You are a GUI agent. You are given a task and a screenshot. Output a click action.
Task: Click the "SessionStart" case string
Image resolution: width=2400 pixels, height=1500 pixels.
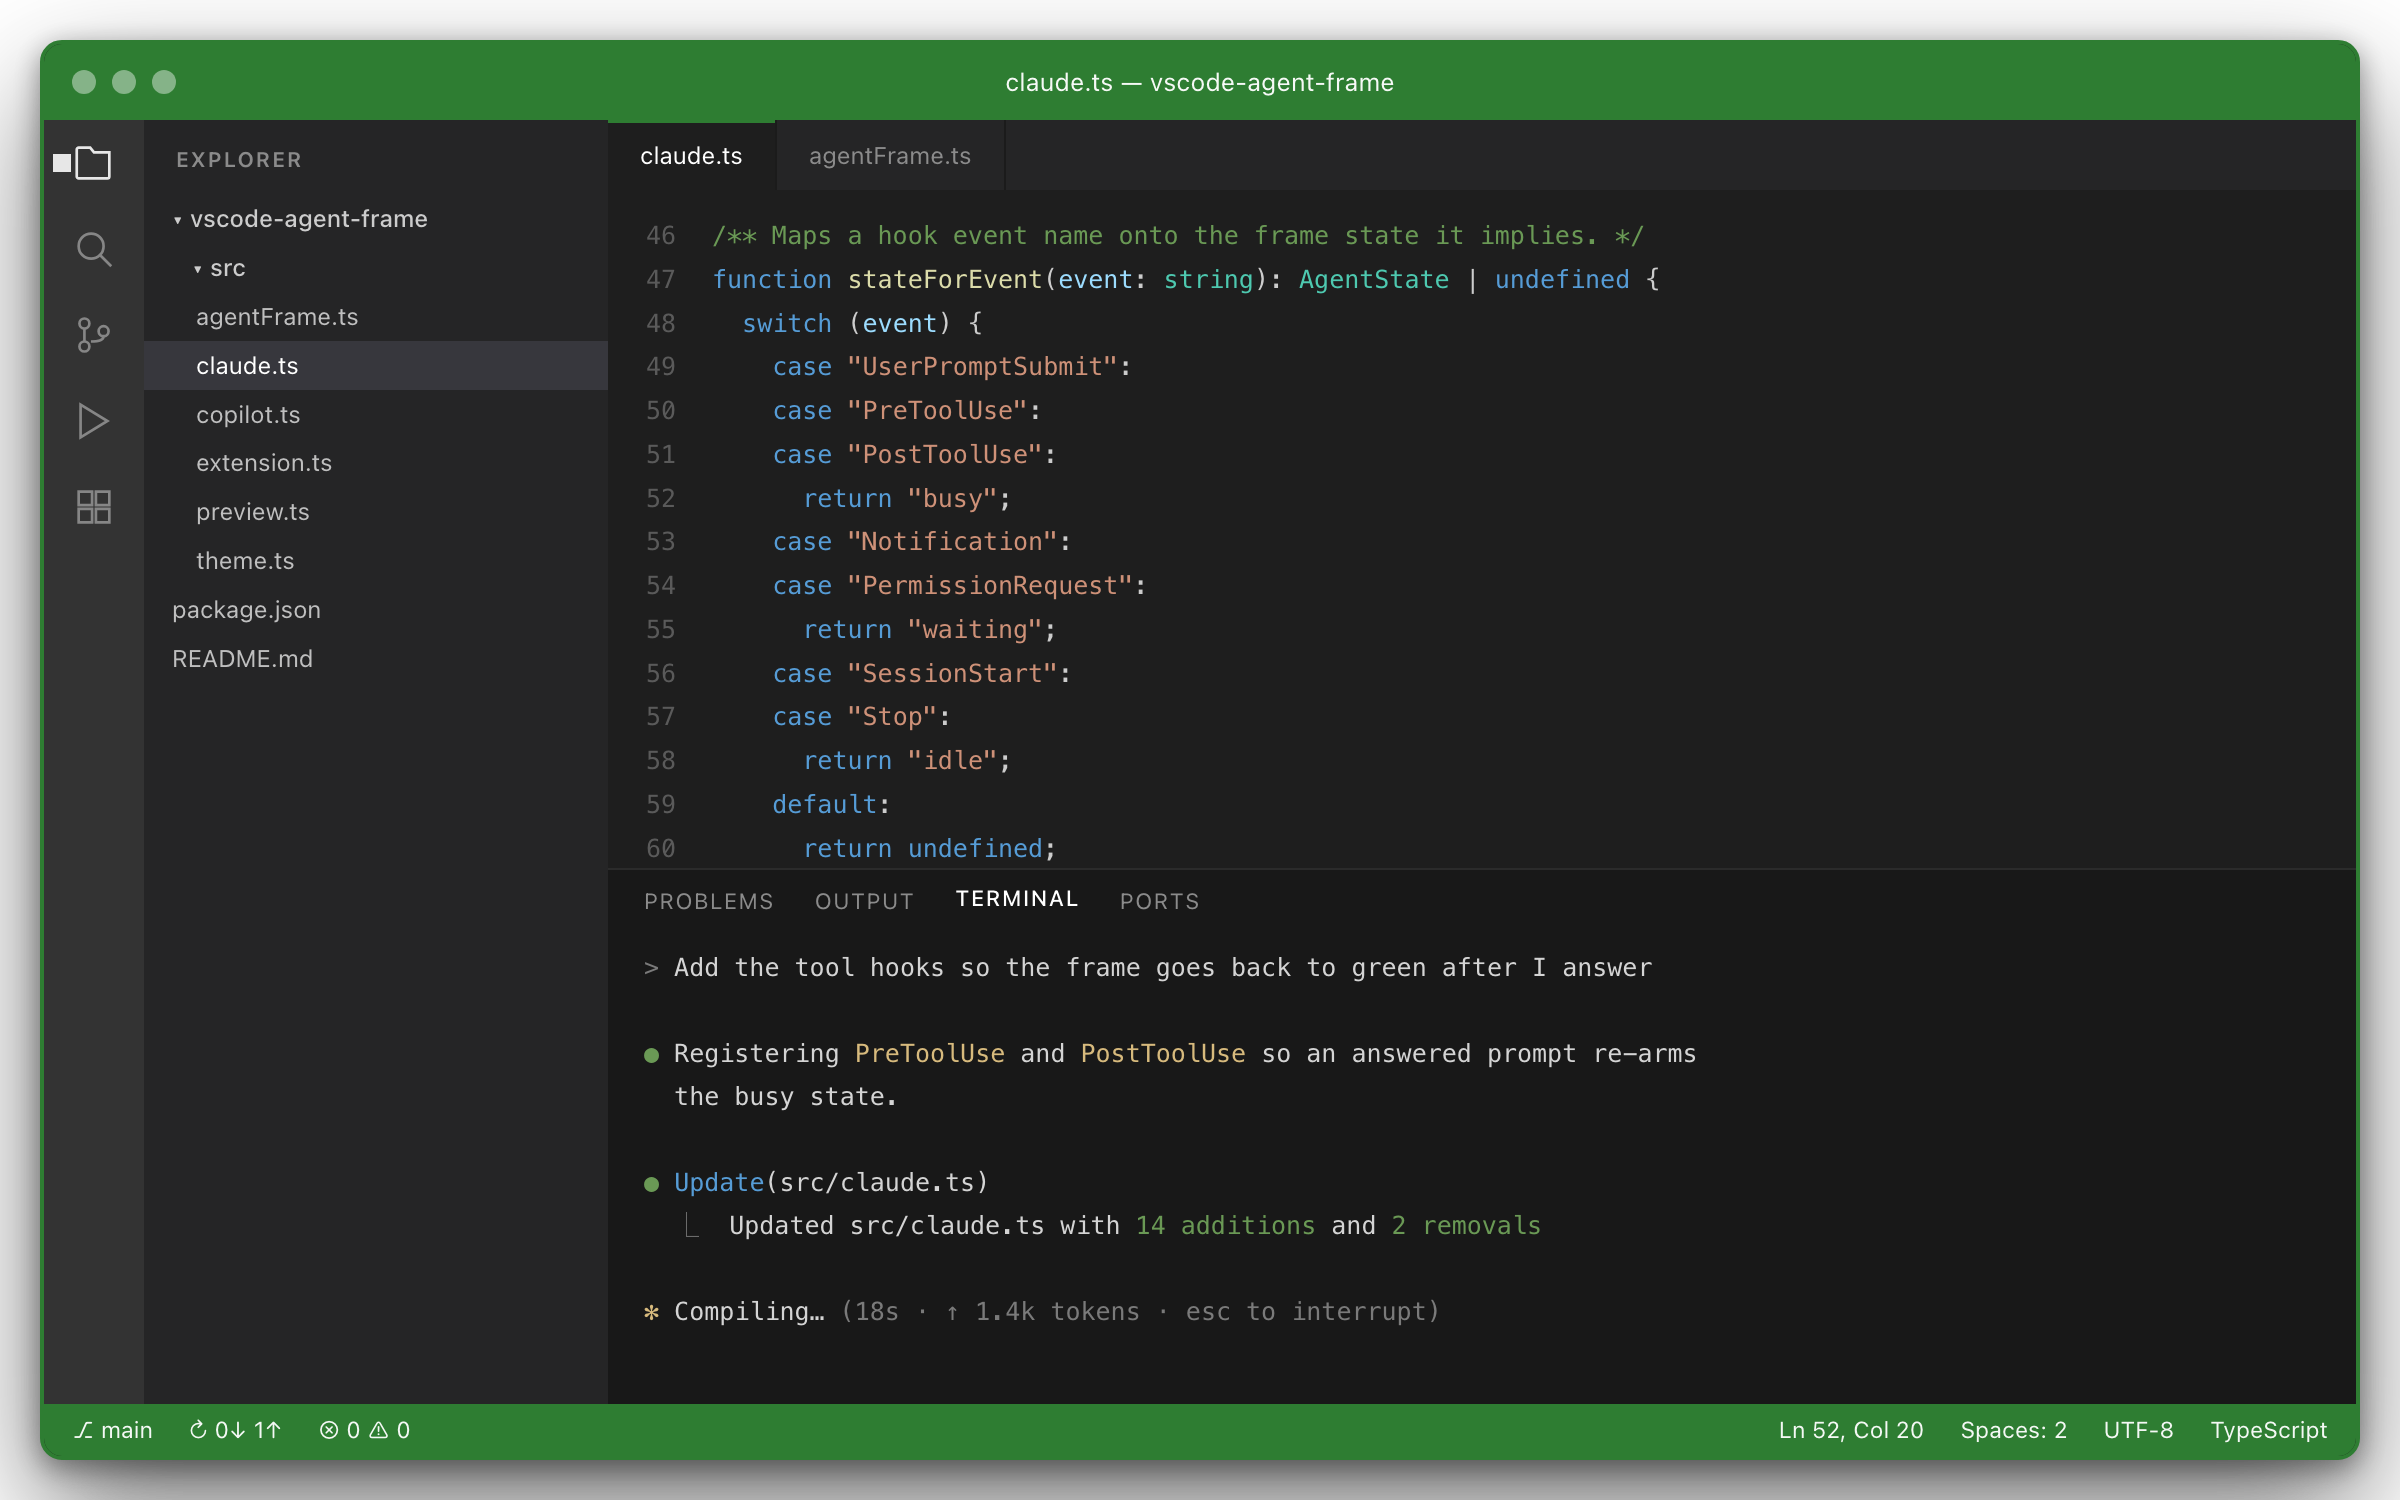pyautogui.click(x=952, y=673)
